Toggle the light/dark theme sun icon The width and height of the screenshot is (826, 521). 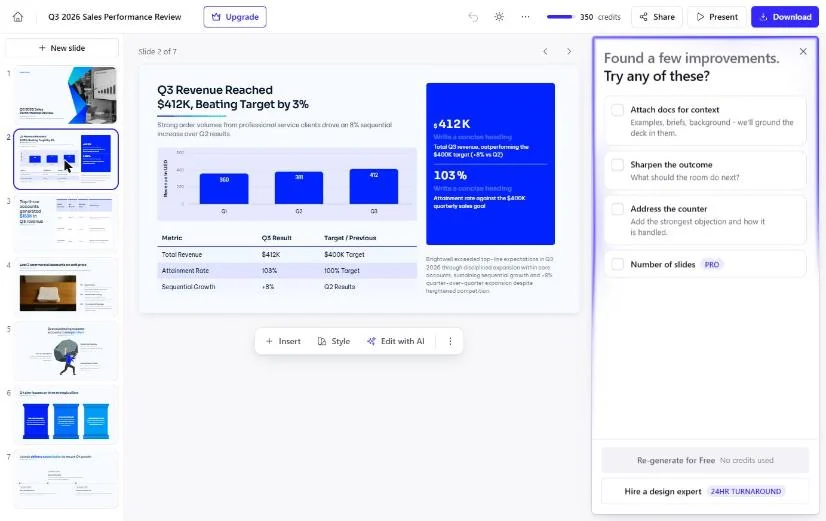pyautogui.click(x=499, y=17)
